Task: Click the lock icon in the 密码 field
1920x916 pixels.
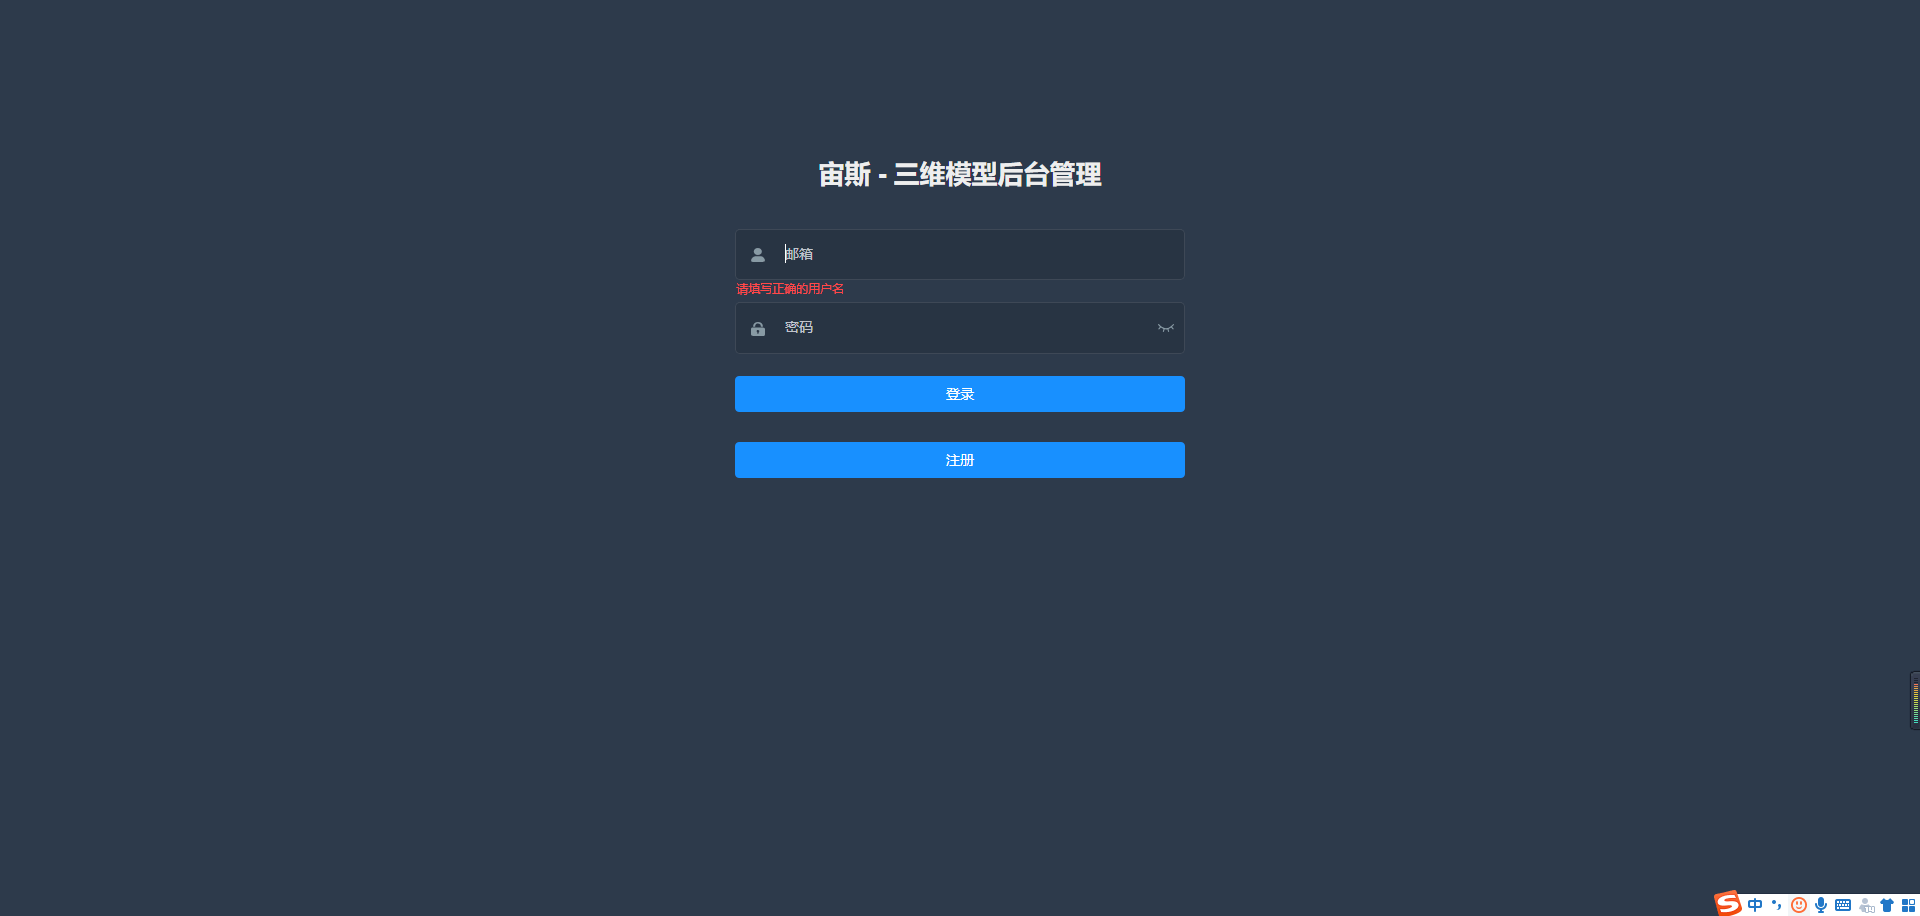Action: pos(758,329)
